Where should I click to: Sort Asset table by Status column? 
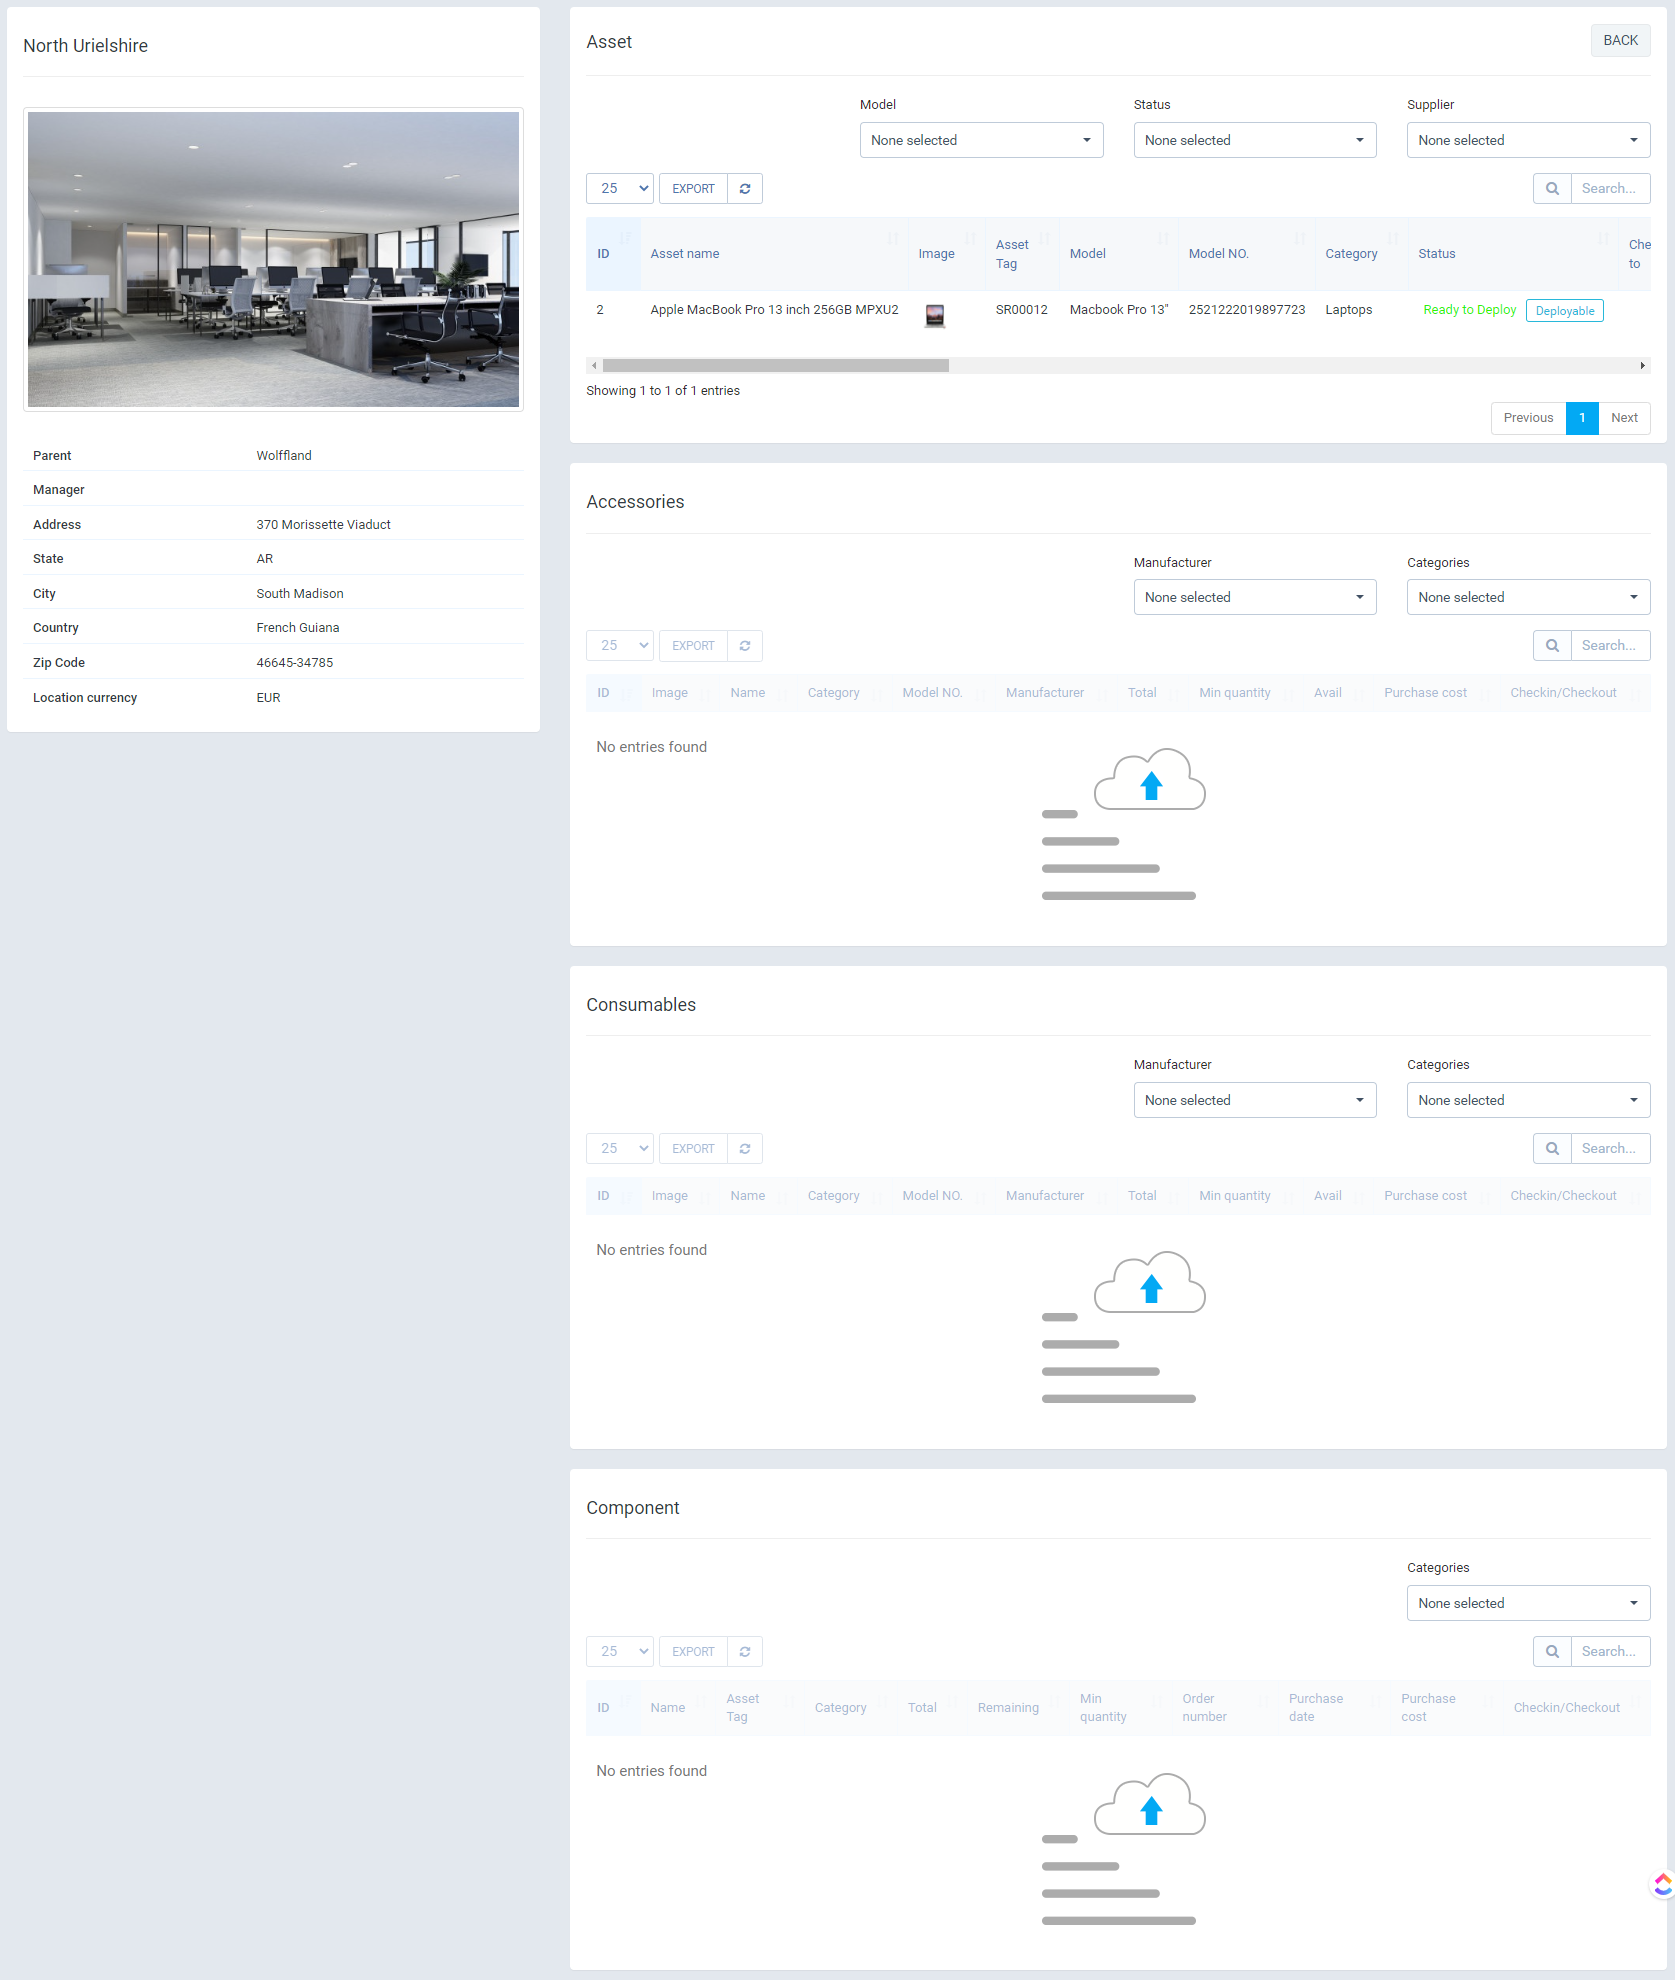tap(1513, 254)
